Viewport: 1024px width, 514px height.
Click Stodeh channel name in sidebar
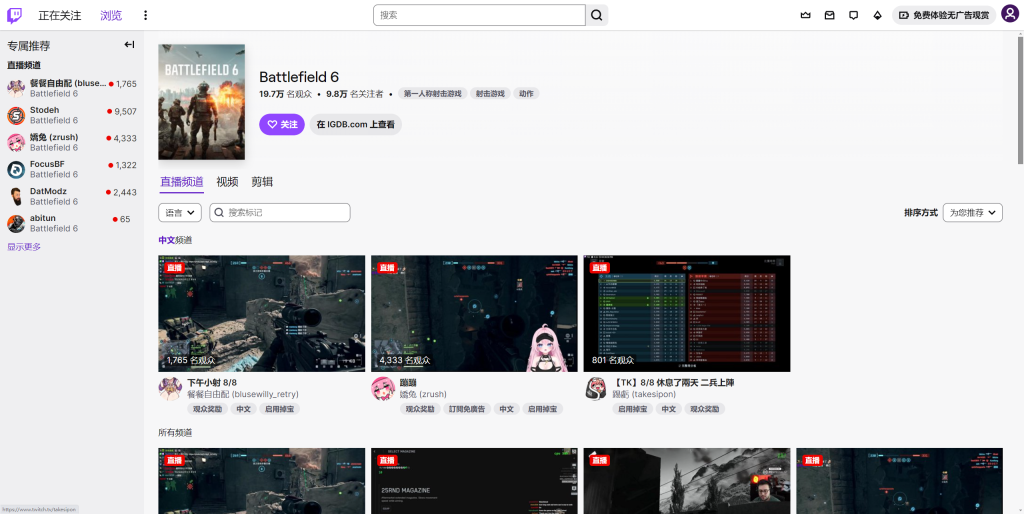pos(44,110)
